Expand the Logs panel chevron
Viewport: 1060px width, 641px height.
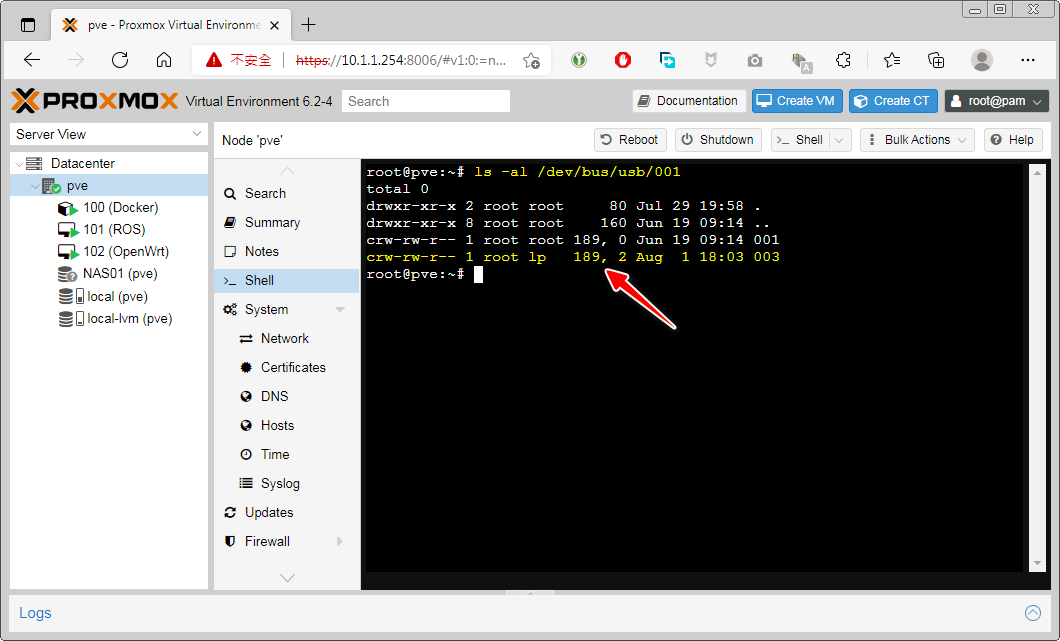pos(1033,613)
